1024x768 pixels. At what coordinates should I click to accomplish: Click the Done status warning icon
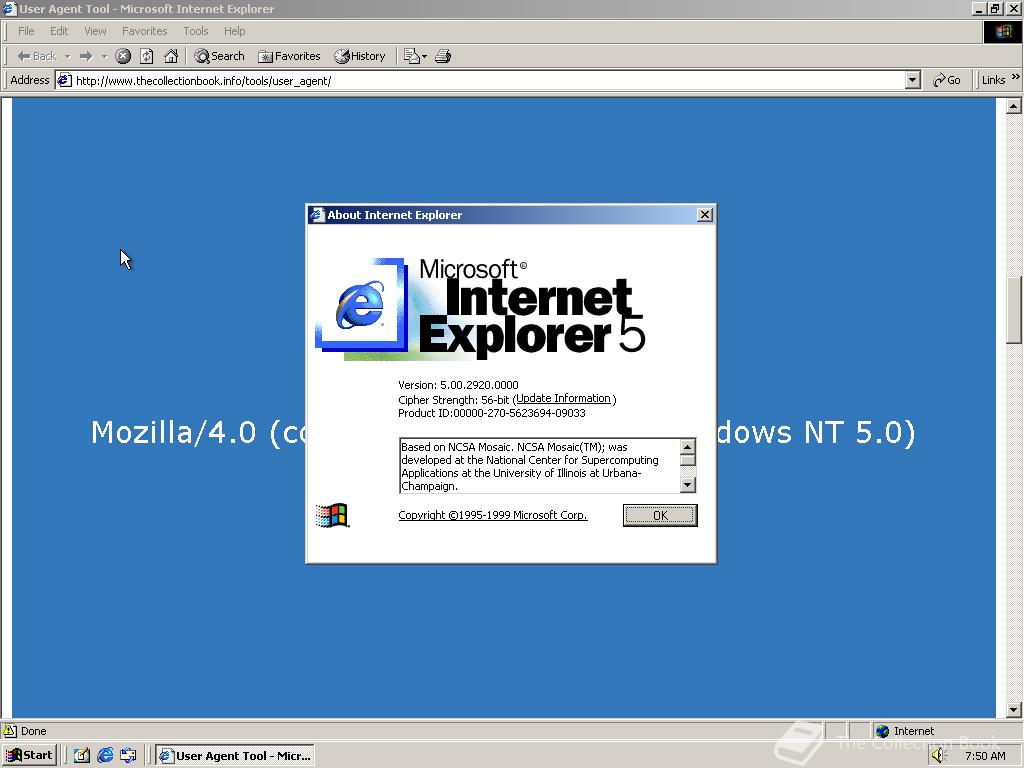[x=9, y=731]
